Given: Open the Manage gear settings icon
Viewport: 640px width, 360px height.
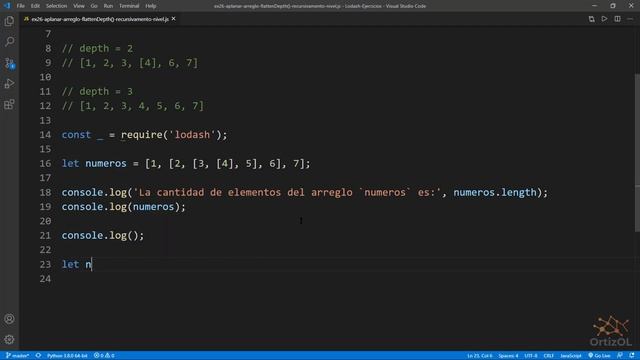Looking at the screenshot, I should pyautogui.click(x=9, y=339).
